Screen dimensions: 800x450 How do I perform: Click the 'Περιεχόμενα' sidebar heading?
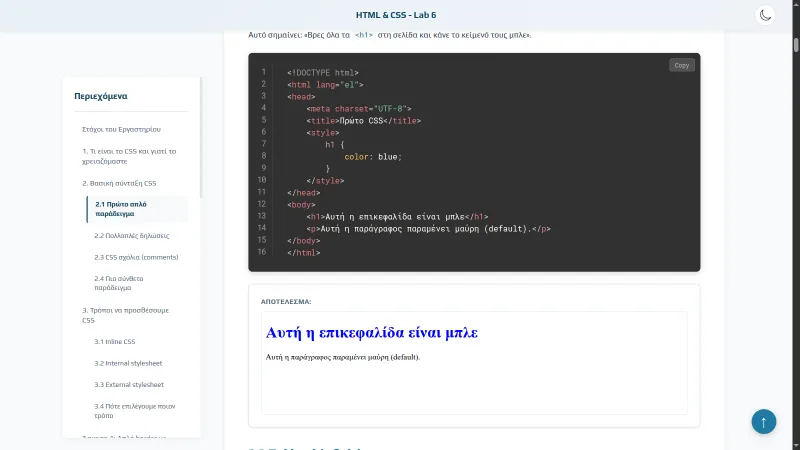(x=101, y=96)
